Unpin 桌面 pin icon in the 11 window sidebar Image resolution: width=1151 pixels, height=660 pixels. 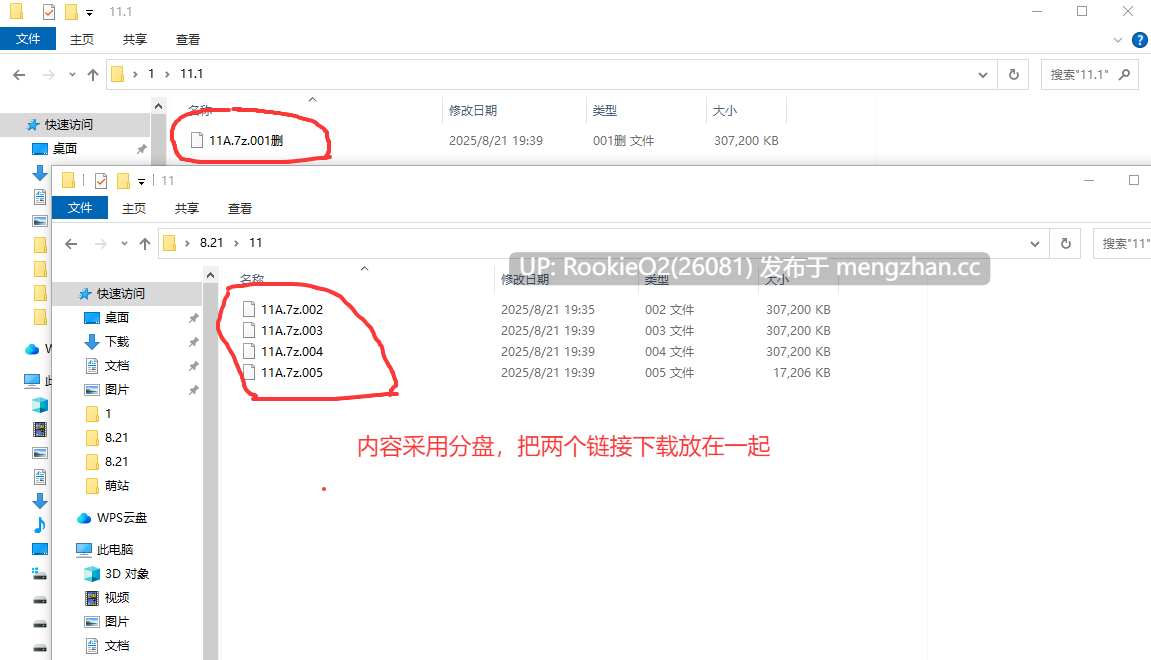click(193, 318)
